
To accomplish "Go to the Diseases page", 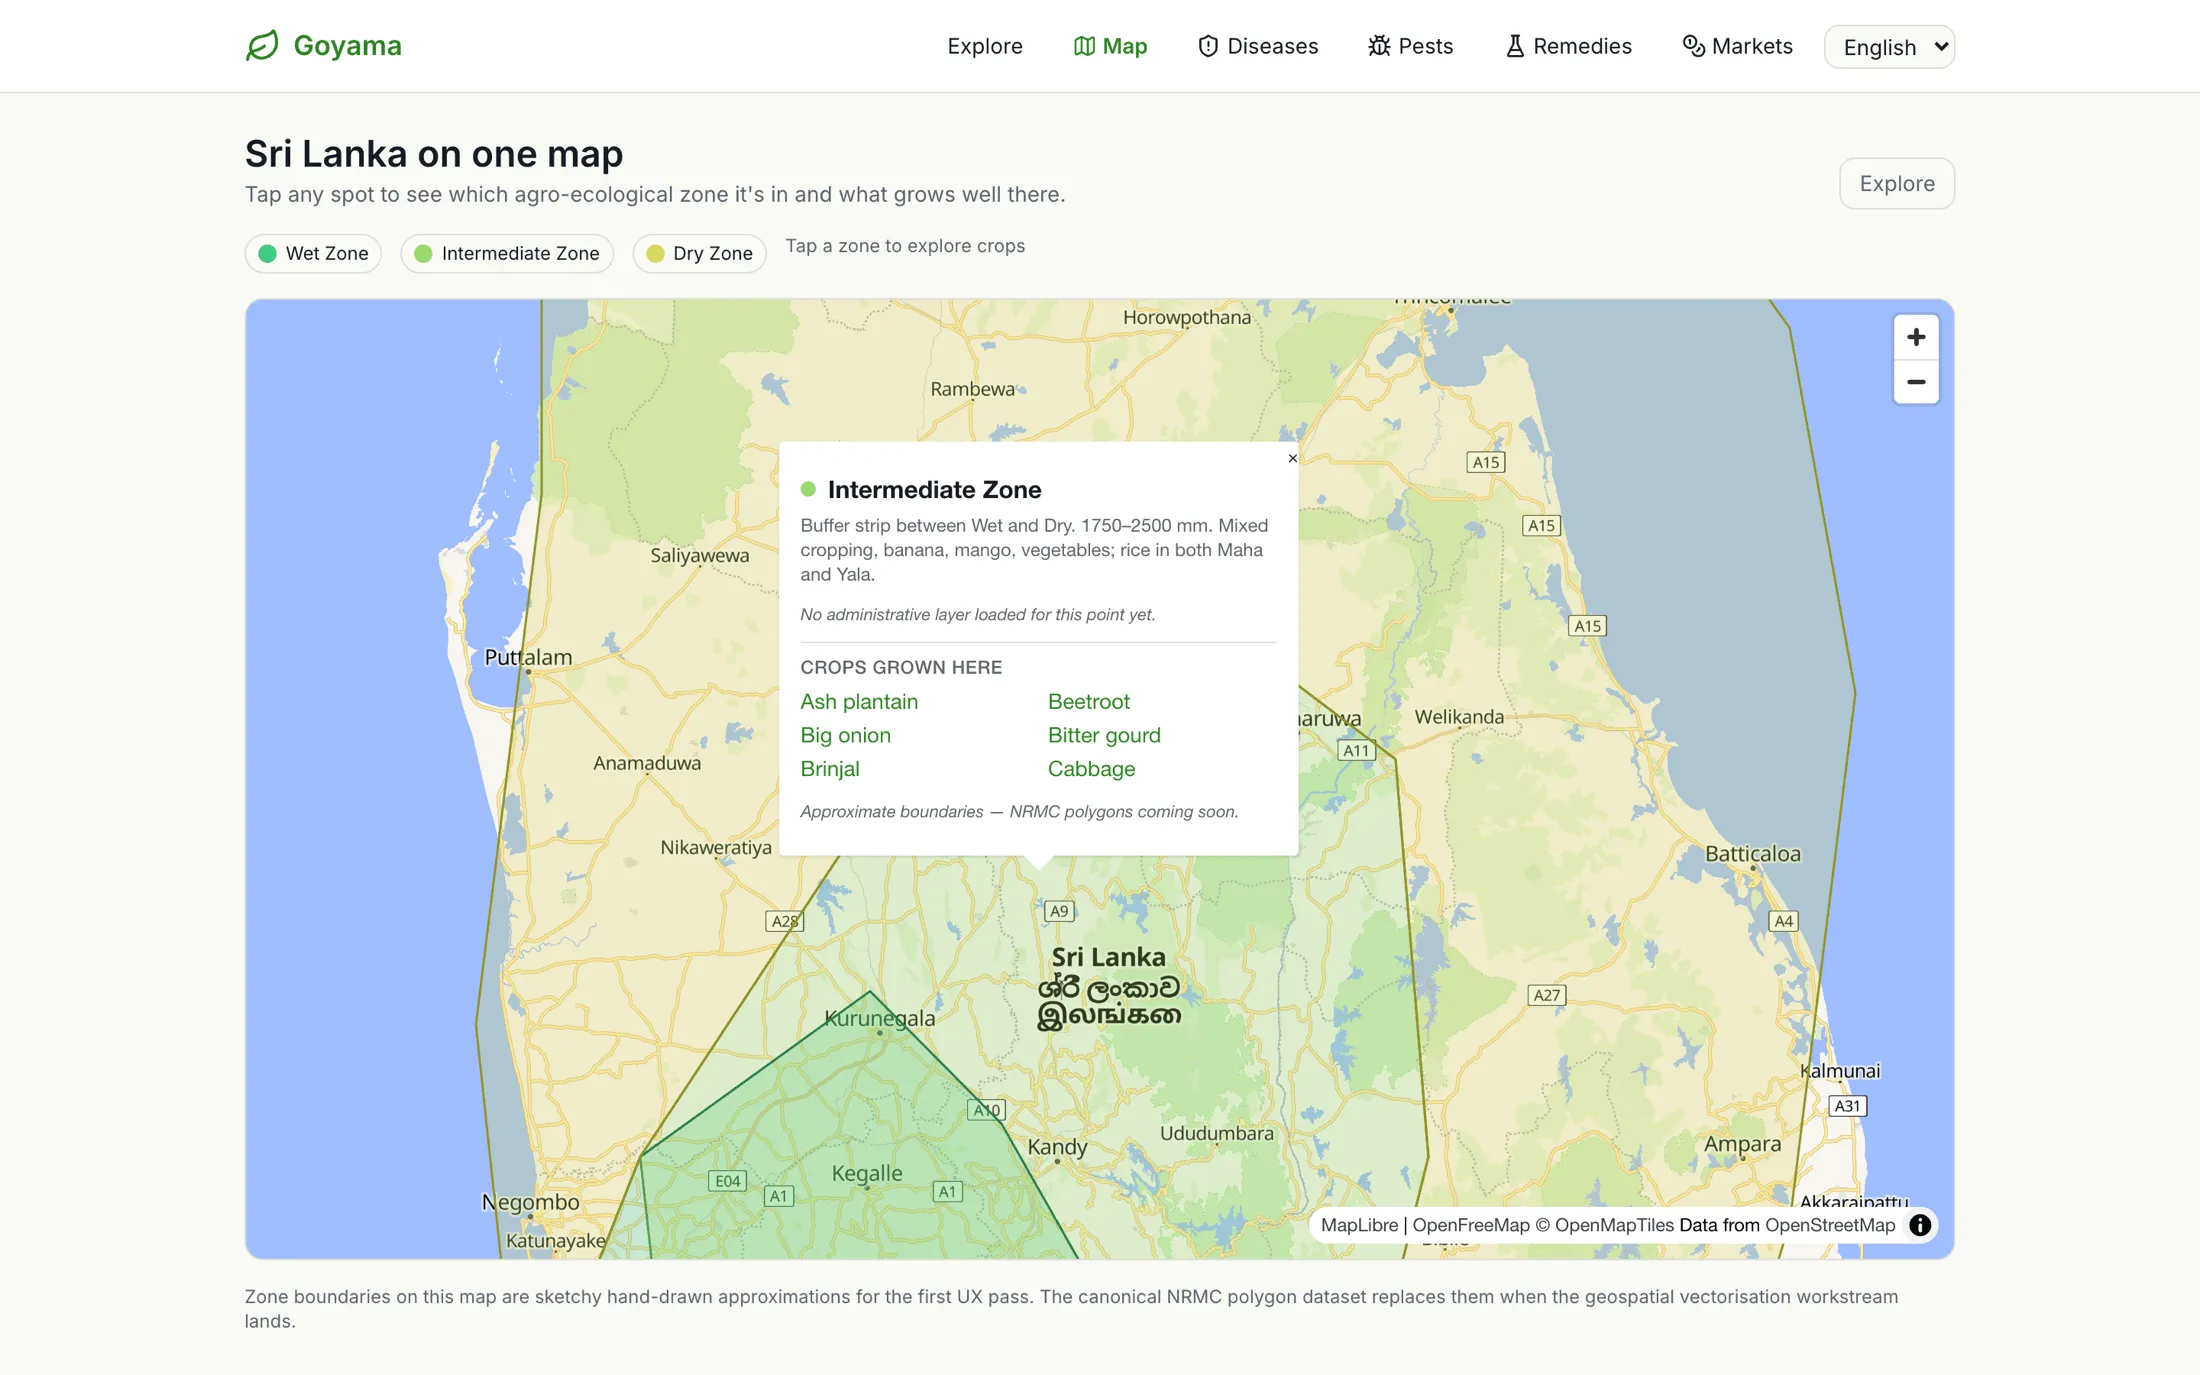I will point(1258,46).
